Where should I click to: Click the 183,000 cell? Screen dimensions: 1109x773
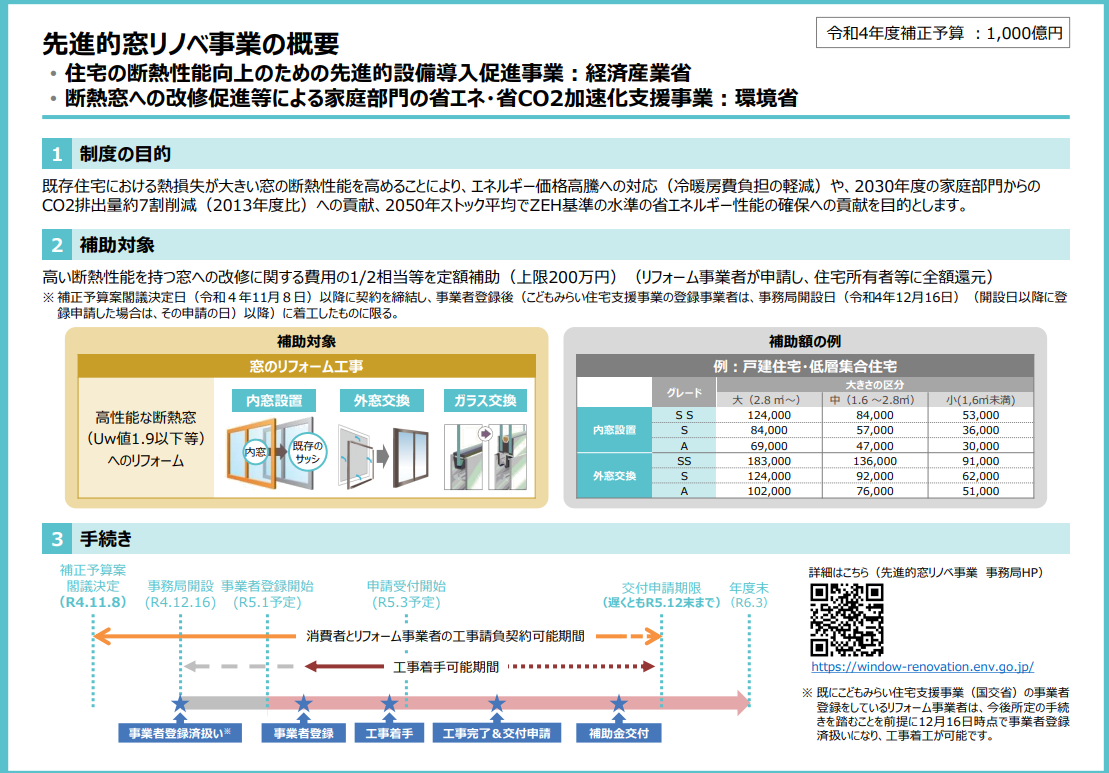click(769, 461)
